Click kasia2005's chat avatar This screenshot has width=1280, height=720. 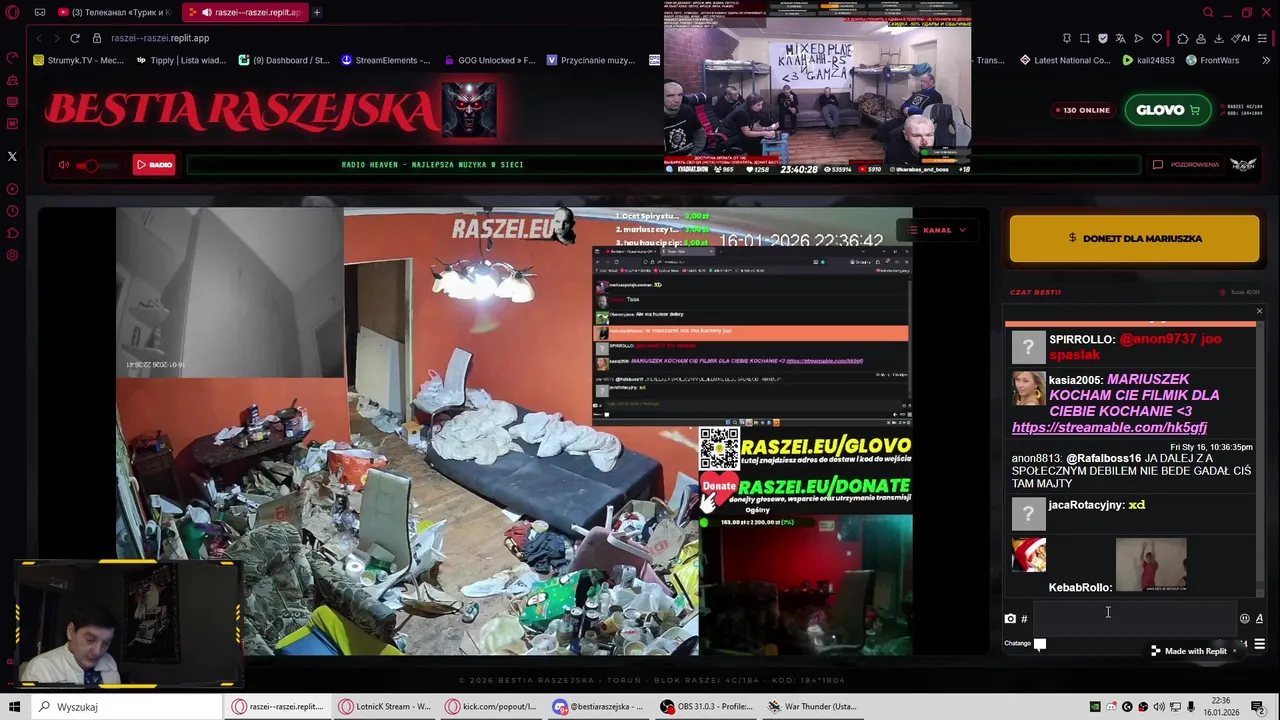click(1028, 388)
